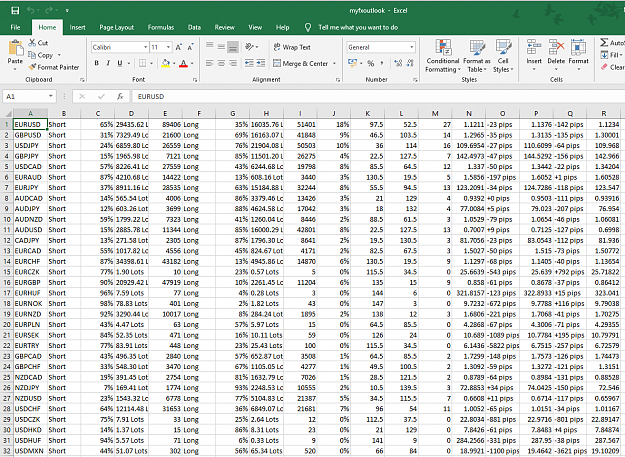Select row 16 header for EURGBP
Screen dimensions: 625x457
point(7,282)
